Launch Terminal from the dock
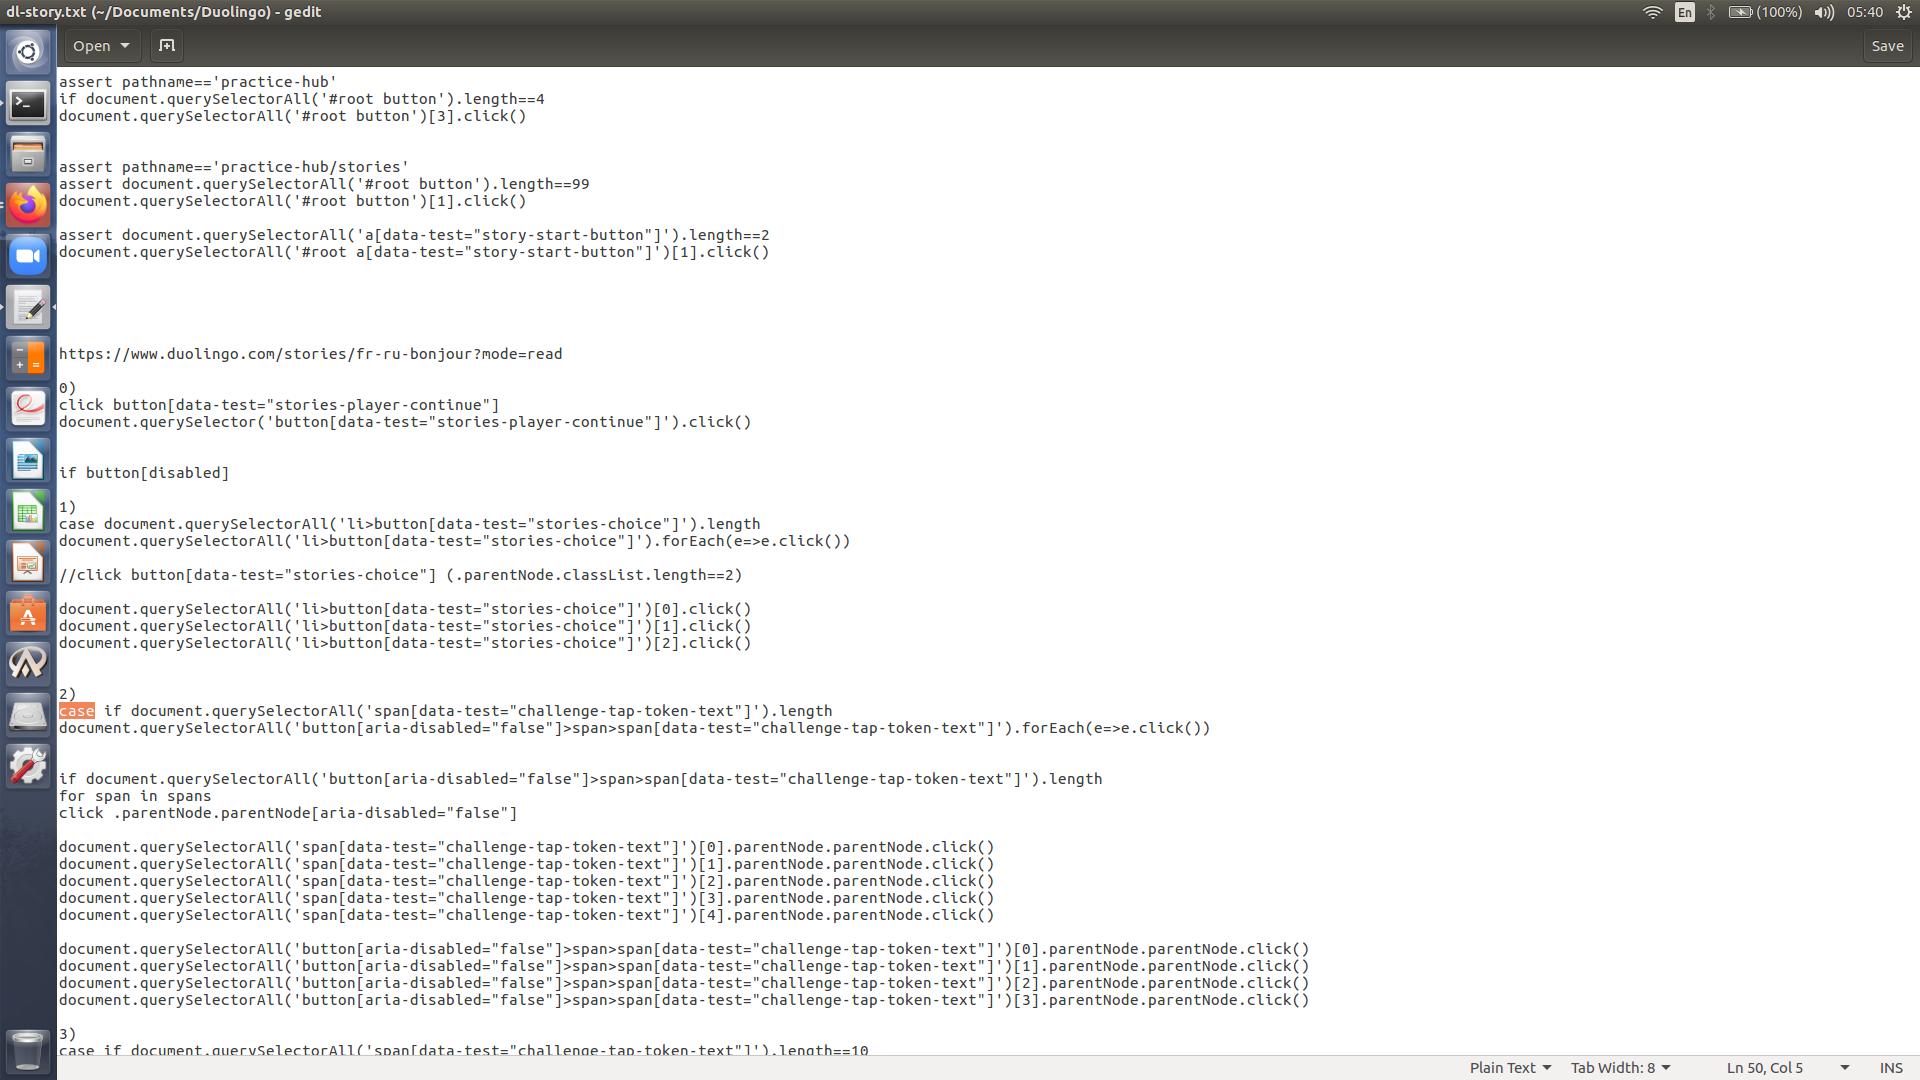 click(28, 104)
